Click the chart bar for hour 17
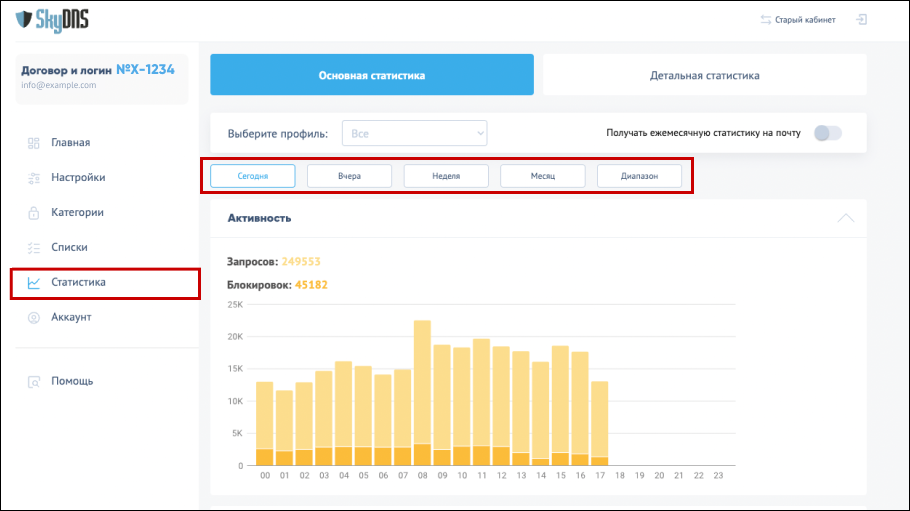The height and width of the screenshot is (511, 910). pos(600,423)
